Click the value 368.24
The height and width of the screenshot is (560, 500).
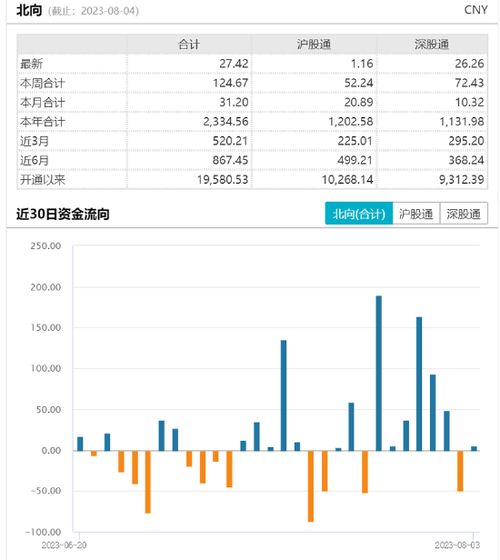pyautogui.click(x=466, y=160)
